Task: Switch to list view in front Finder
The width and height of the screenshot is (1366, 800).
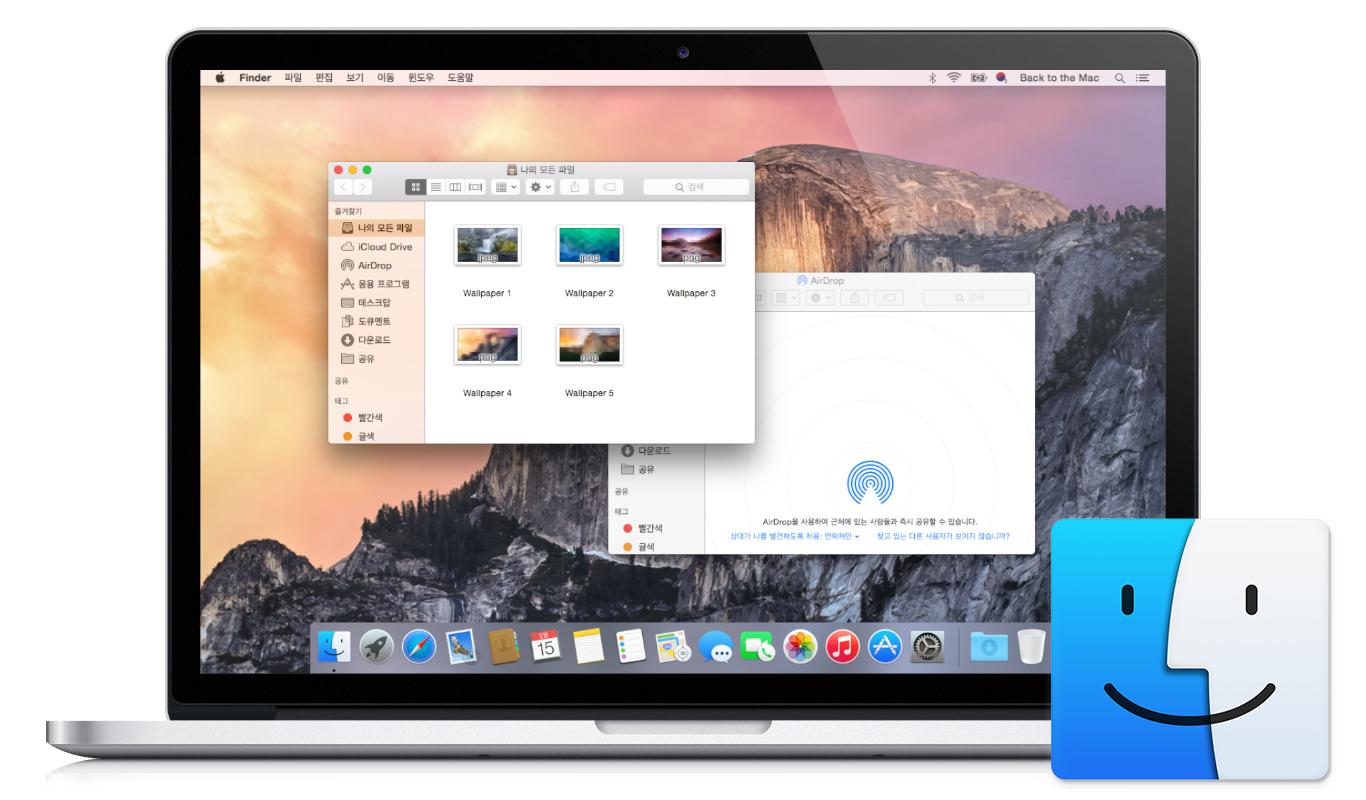Action: point(436,187)
